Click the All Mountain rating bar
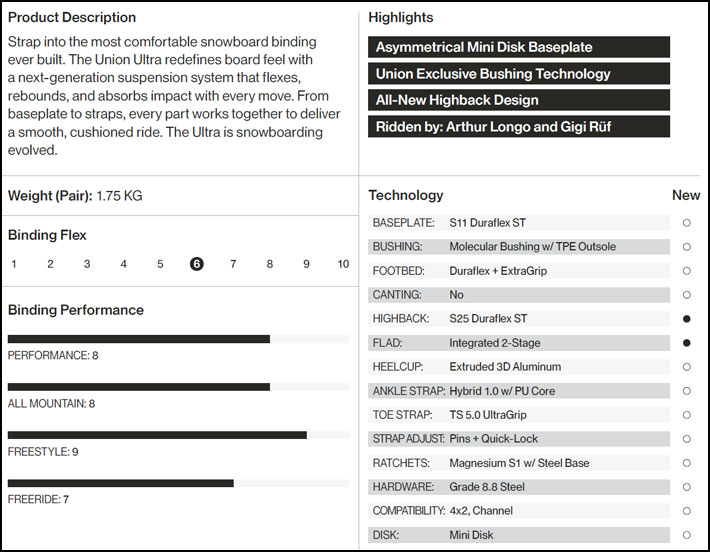Viewport: 710px width, 552px height. (138, 387)
